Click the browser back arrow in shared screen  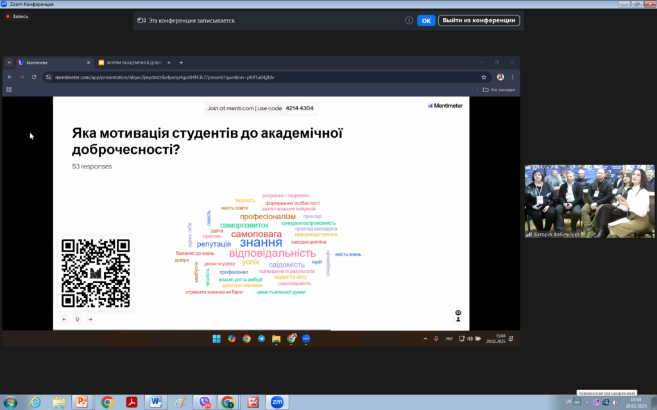(11, 76)
